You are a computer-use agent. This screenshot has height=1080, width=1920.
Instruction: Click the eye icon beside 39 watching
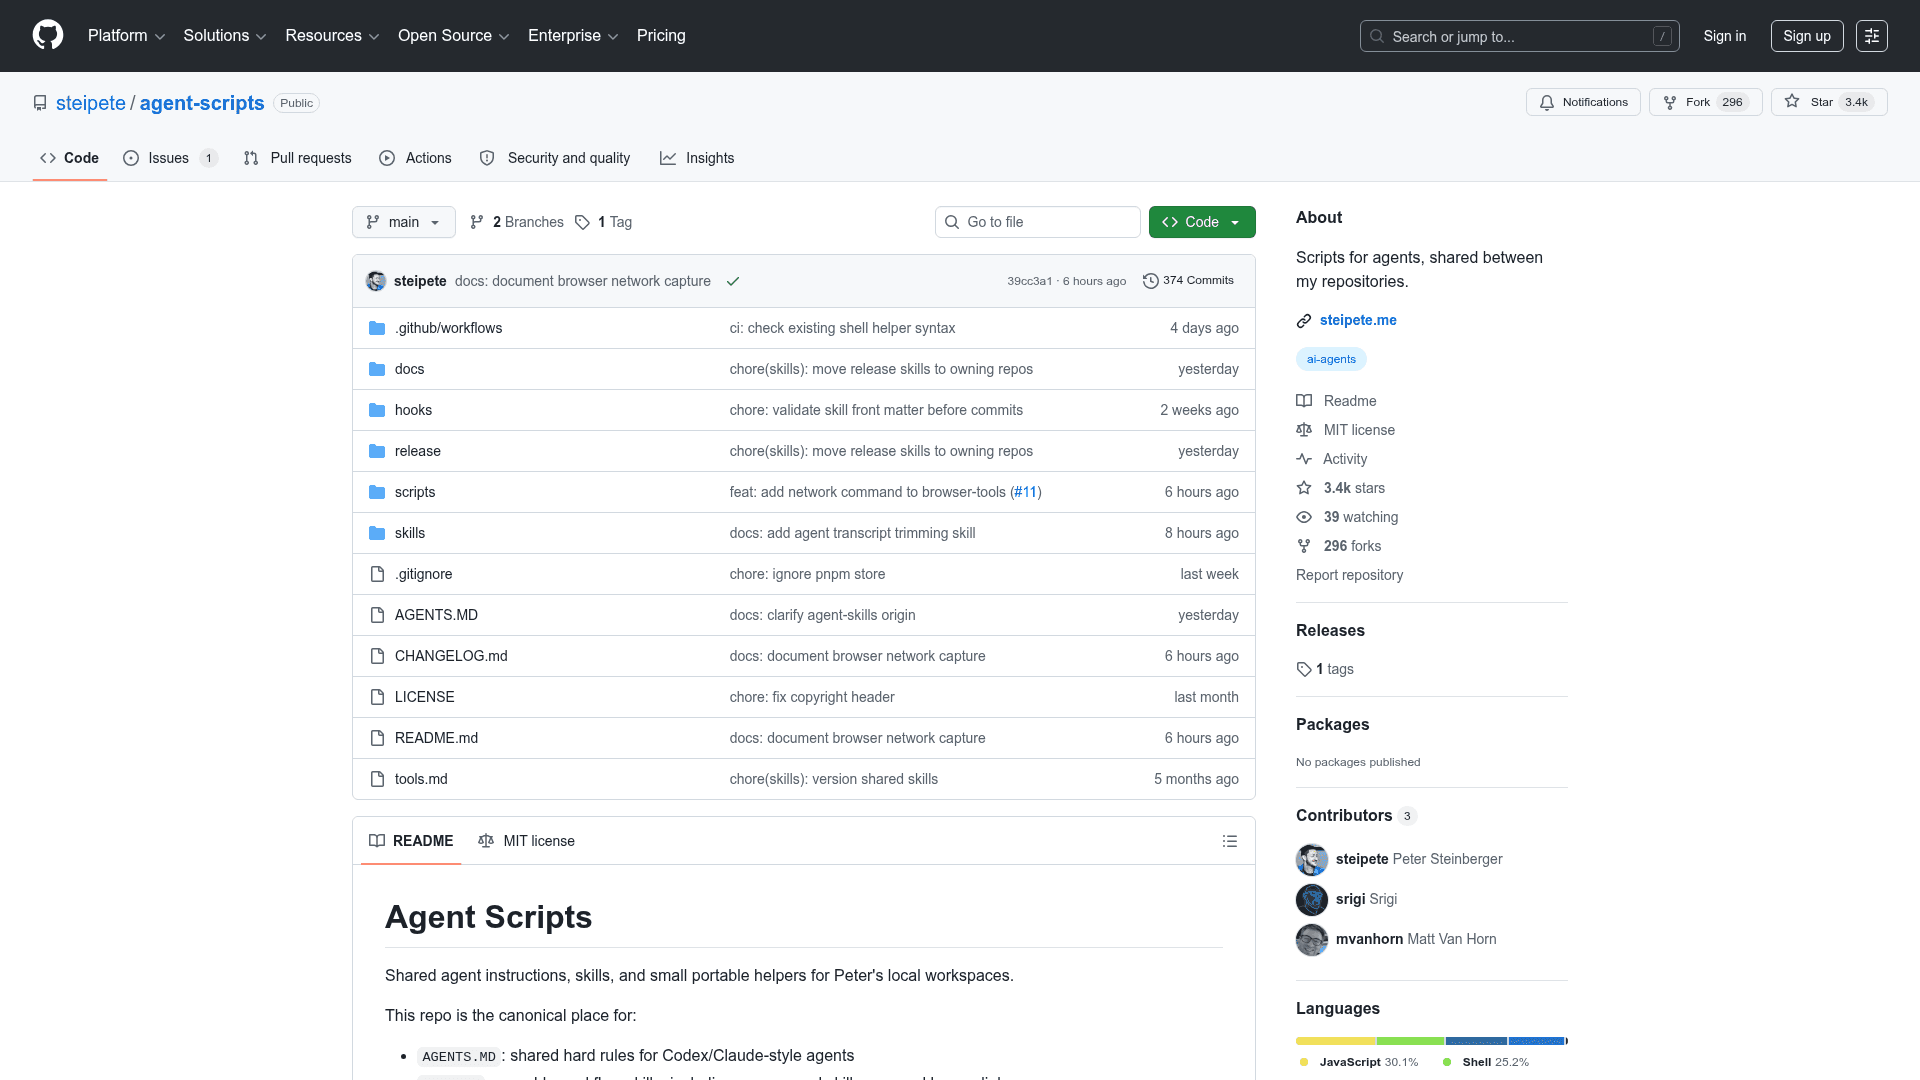pyautogui.click(x=1304, y=517)
